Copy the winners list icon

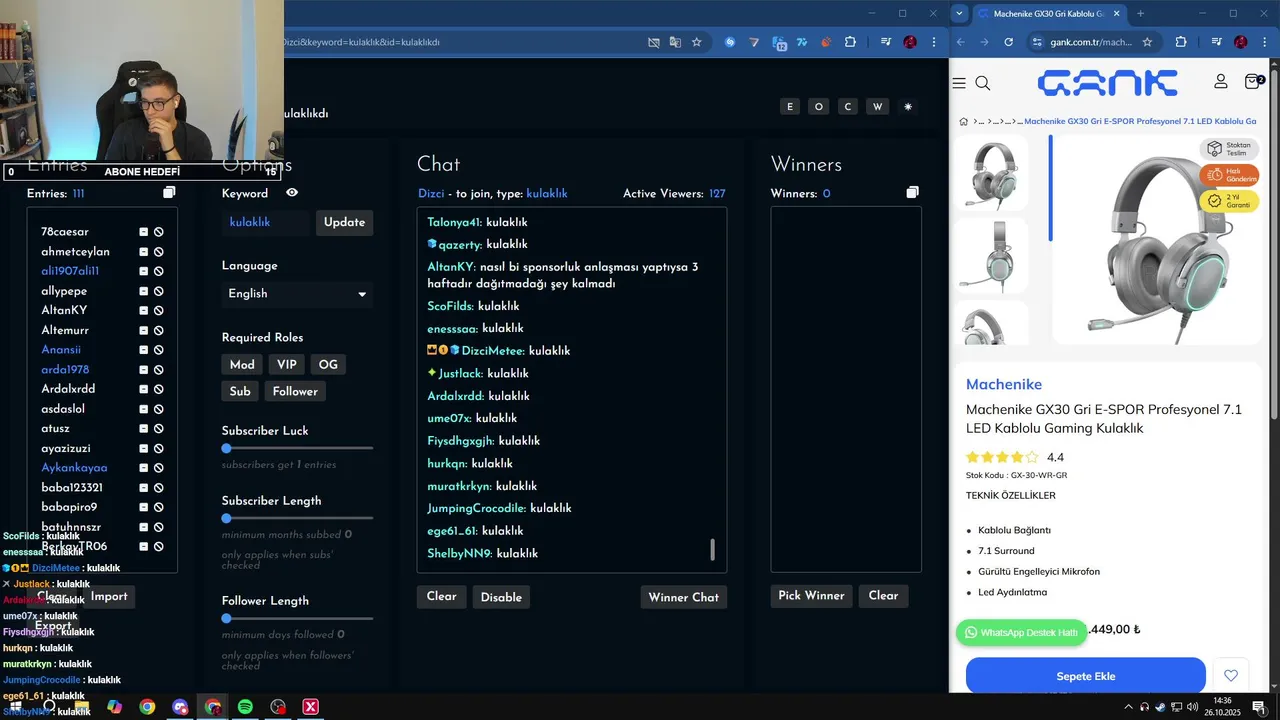pyautogui.click(x=912, y=192)
